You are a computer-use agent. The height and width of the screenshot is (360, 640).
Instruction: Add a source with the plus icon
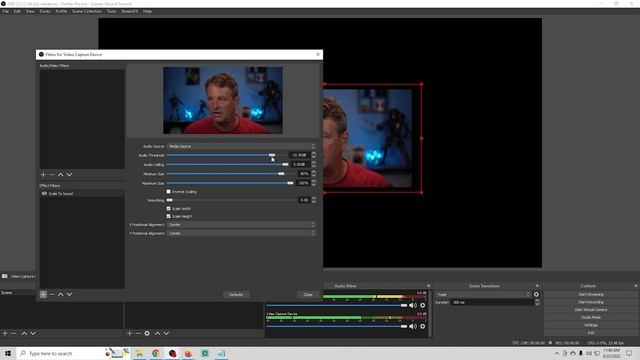[x=129, y=333]
